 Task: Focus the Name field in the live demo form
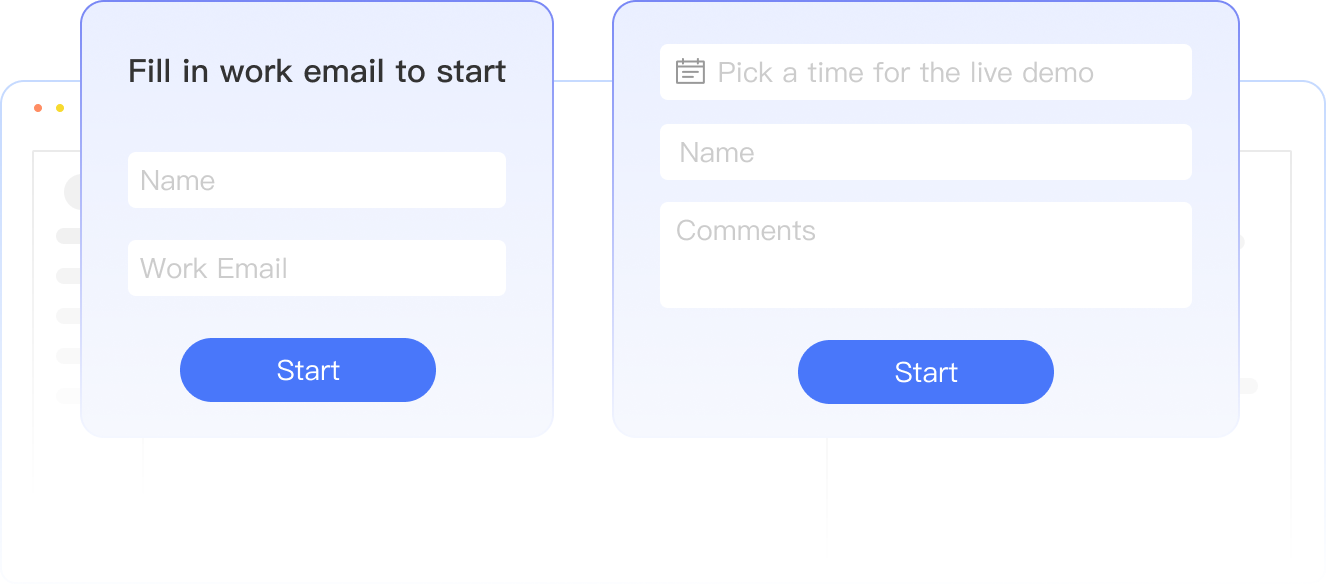925,152
